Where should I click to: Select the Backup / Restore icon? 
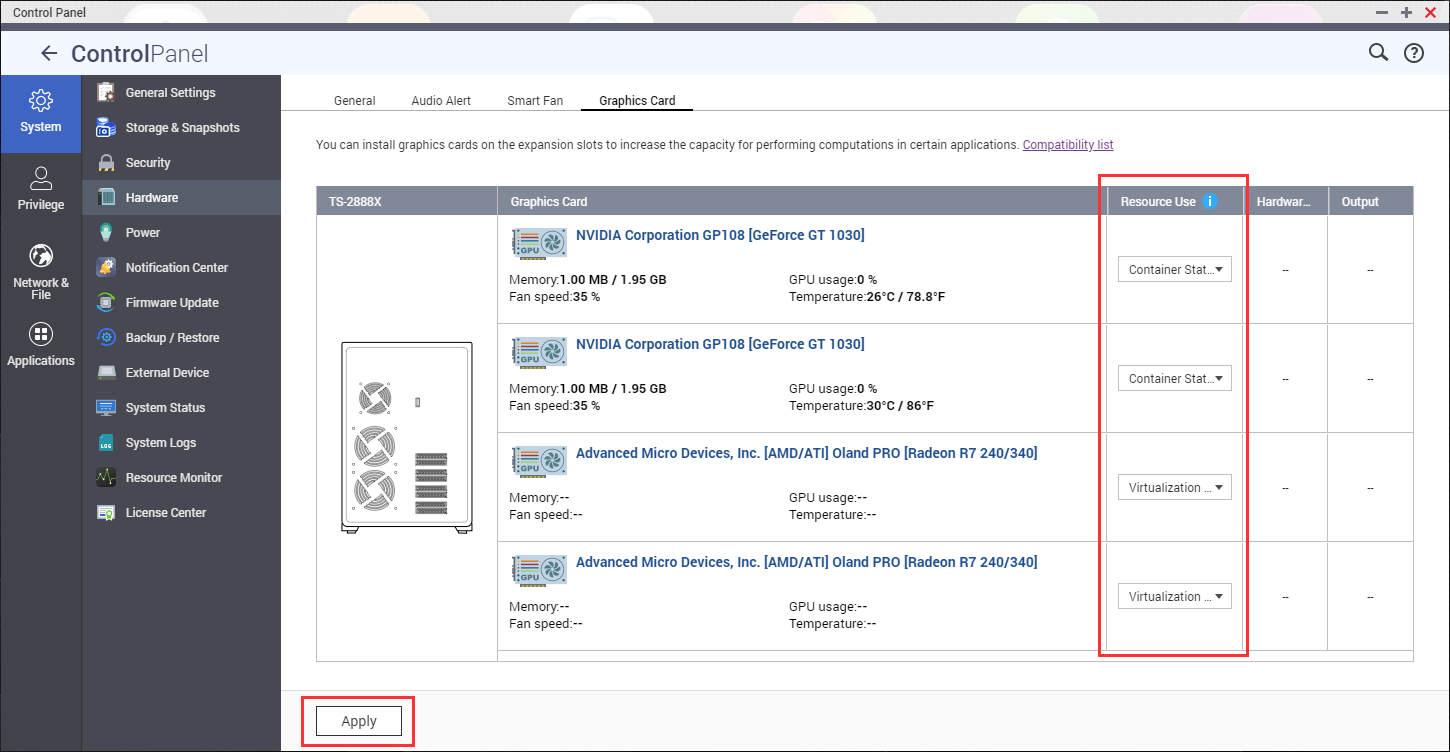(105, 337)
